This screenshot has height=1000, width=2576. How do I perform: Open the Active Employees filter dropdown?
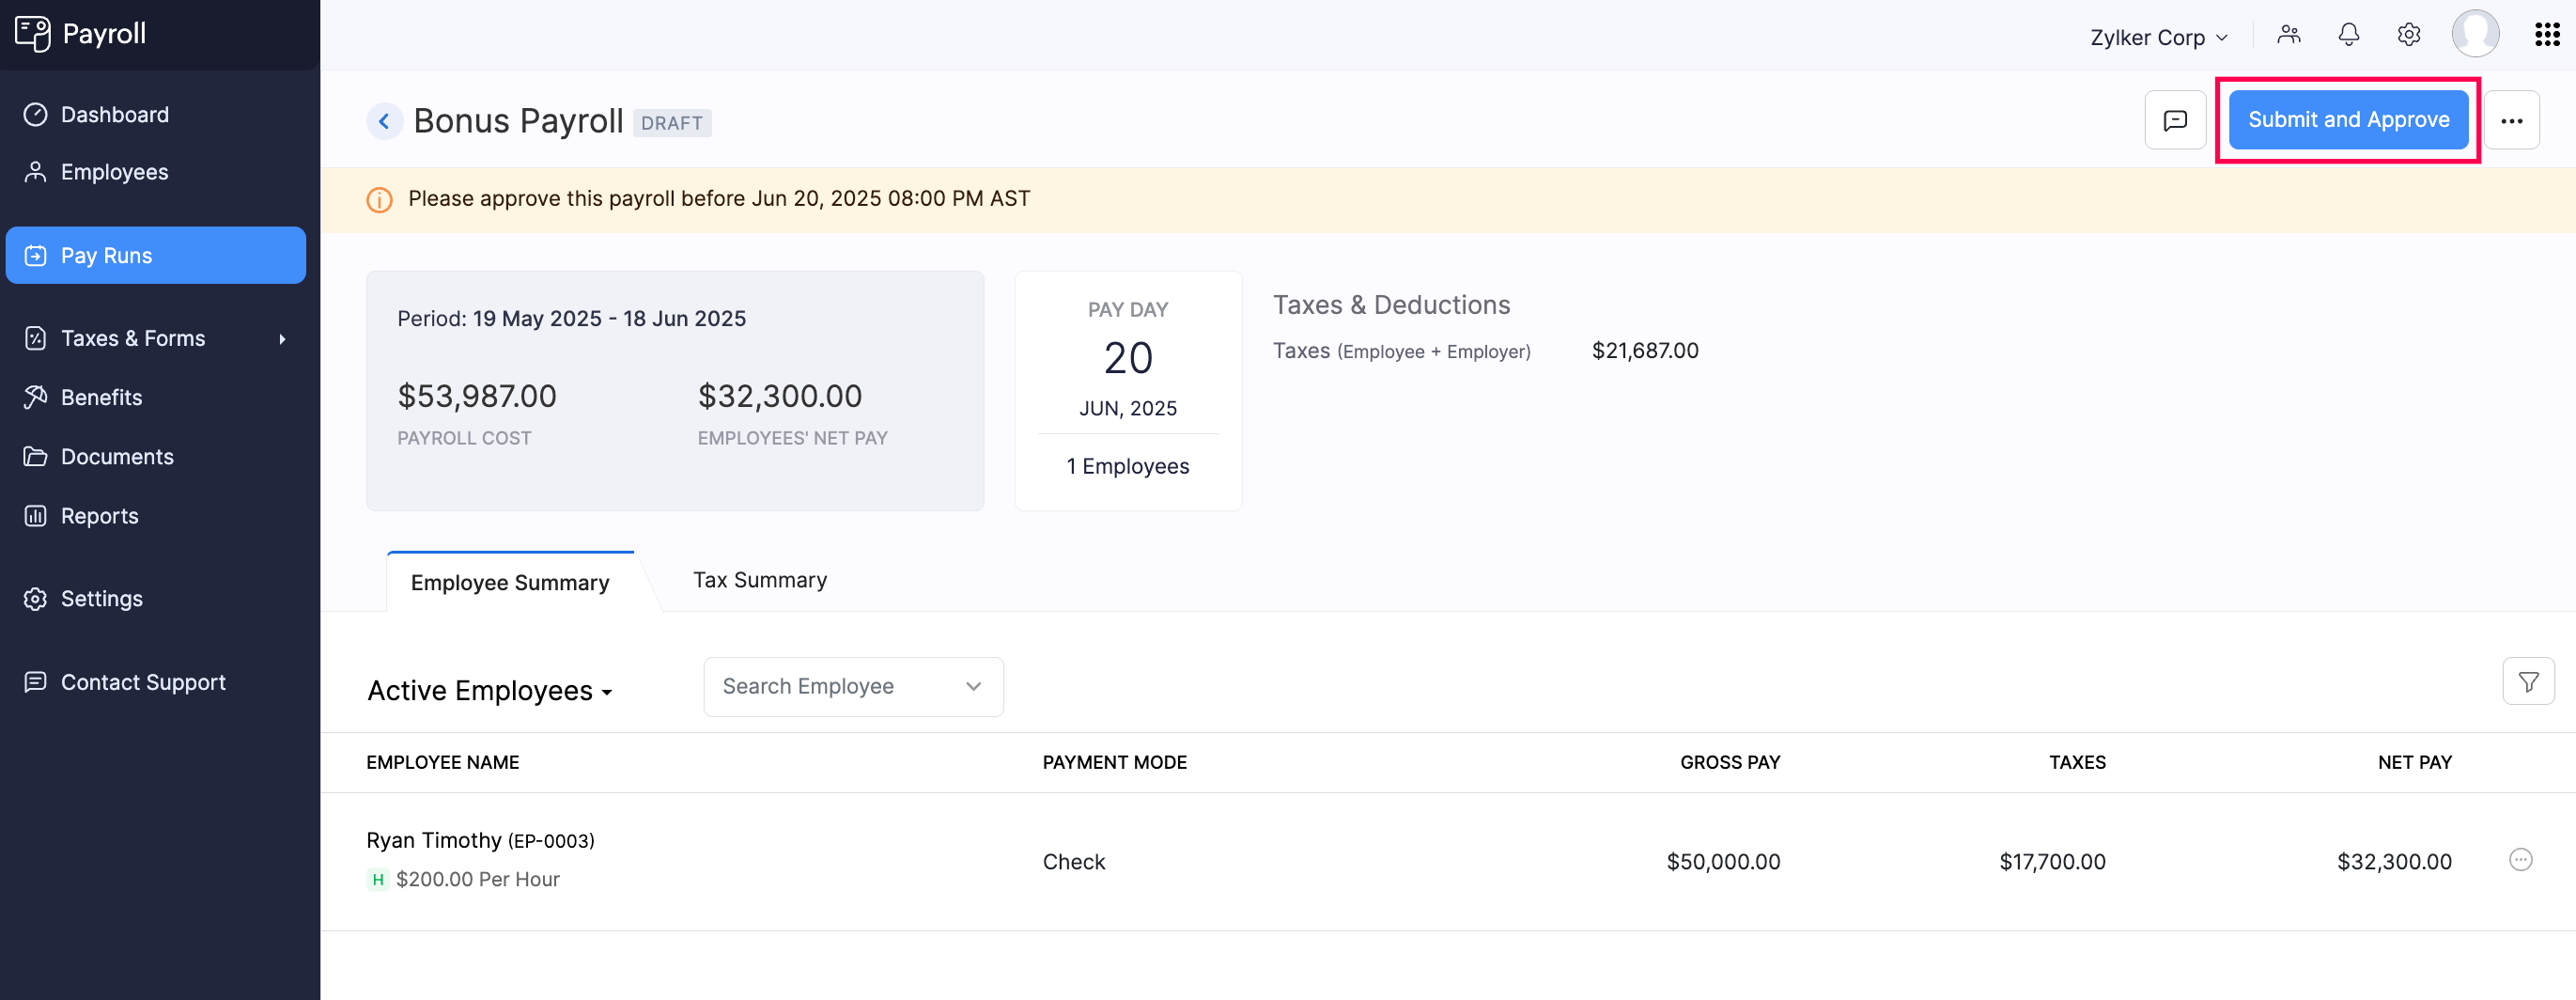pyautogui.click(x=489, y=690)
